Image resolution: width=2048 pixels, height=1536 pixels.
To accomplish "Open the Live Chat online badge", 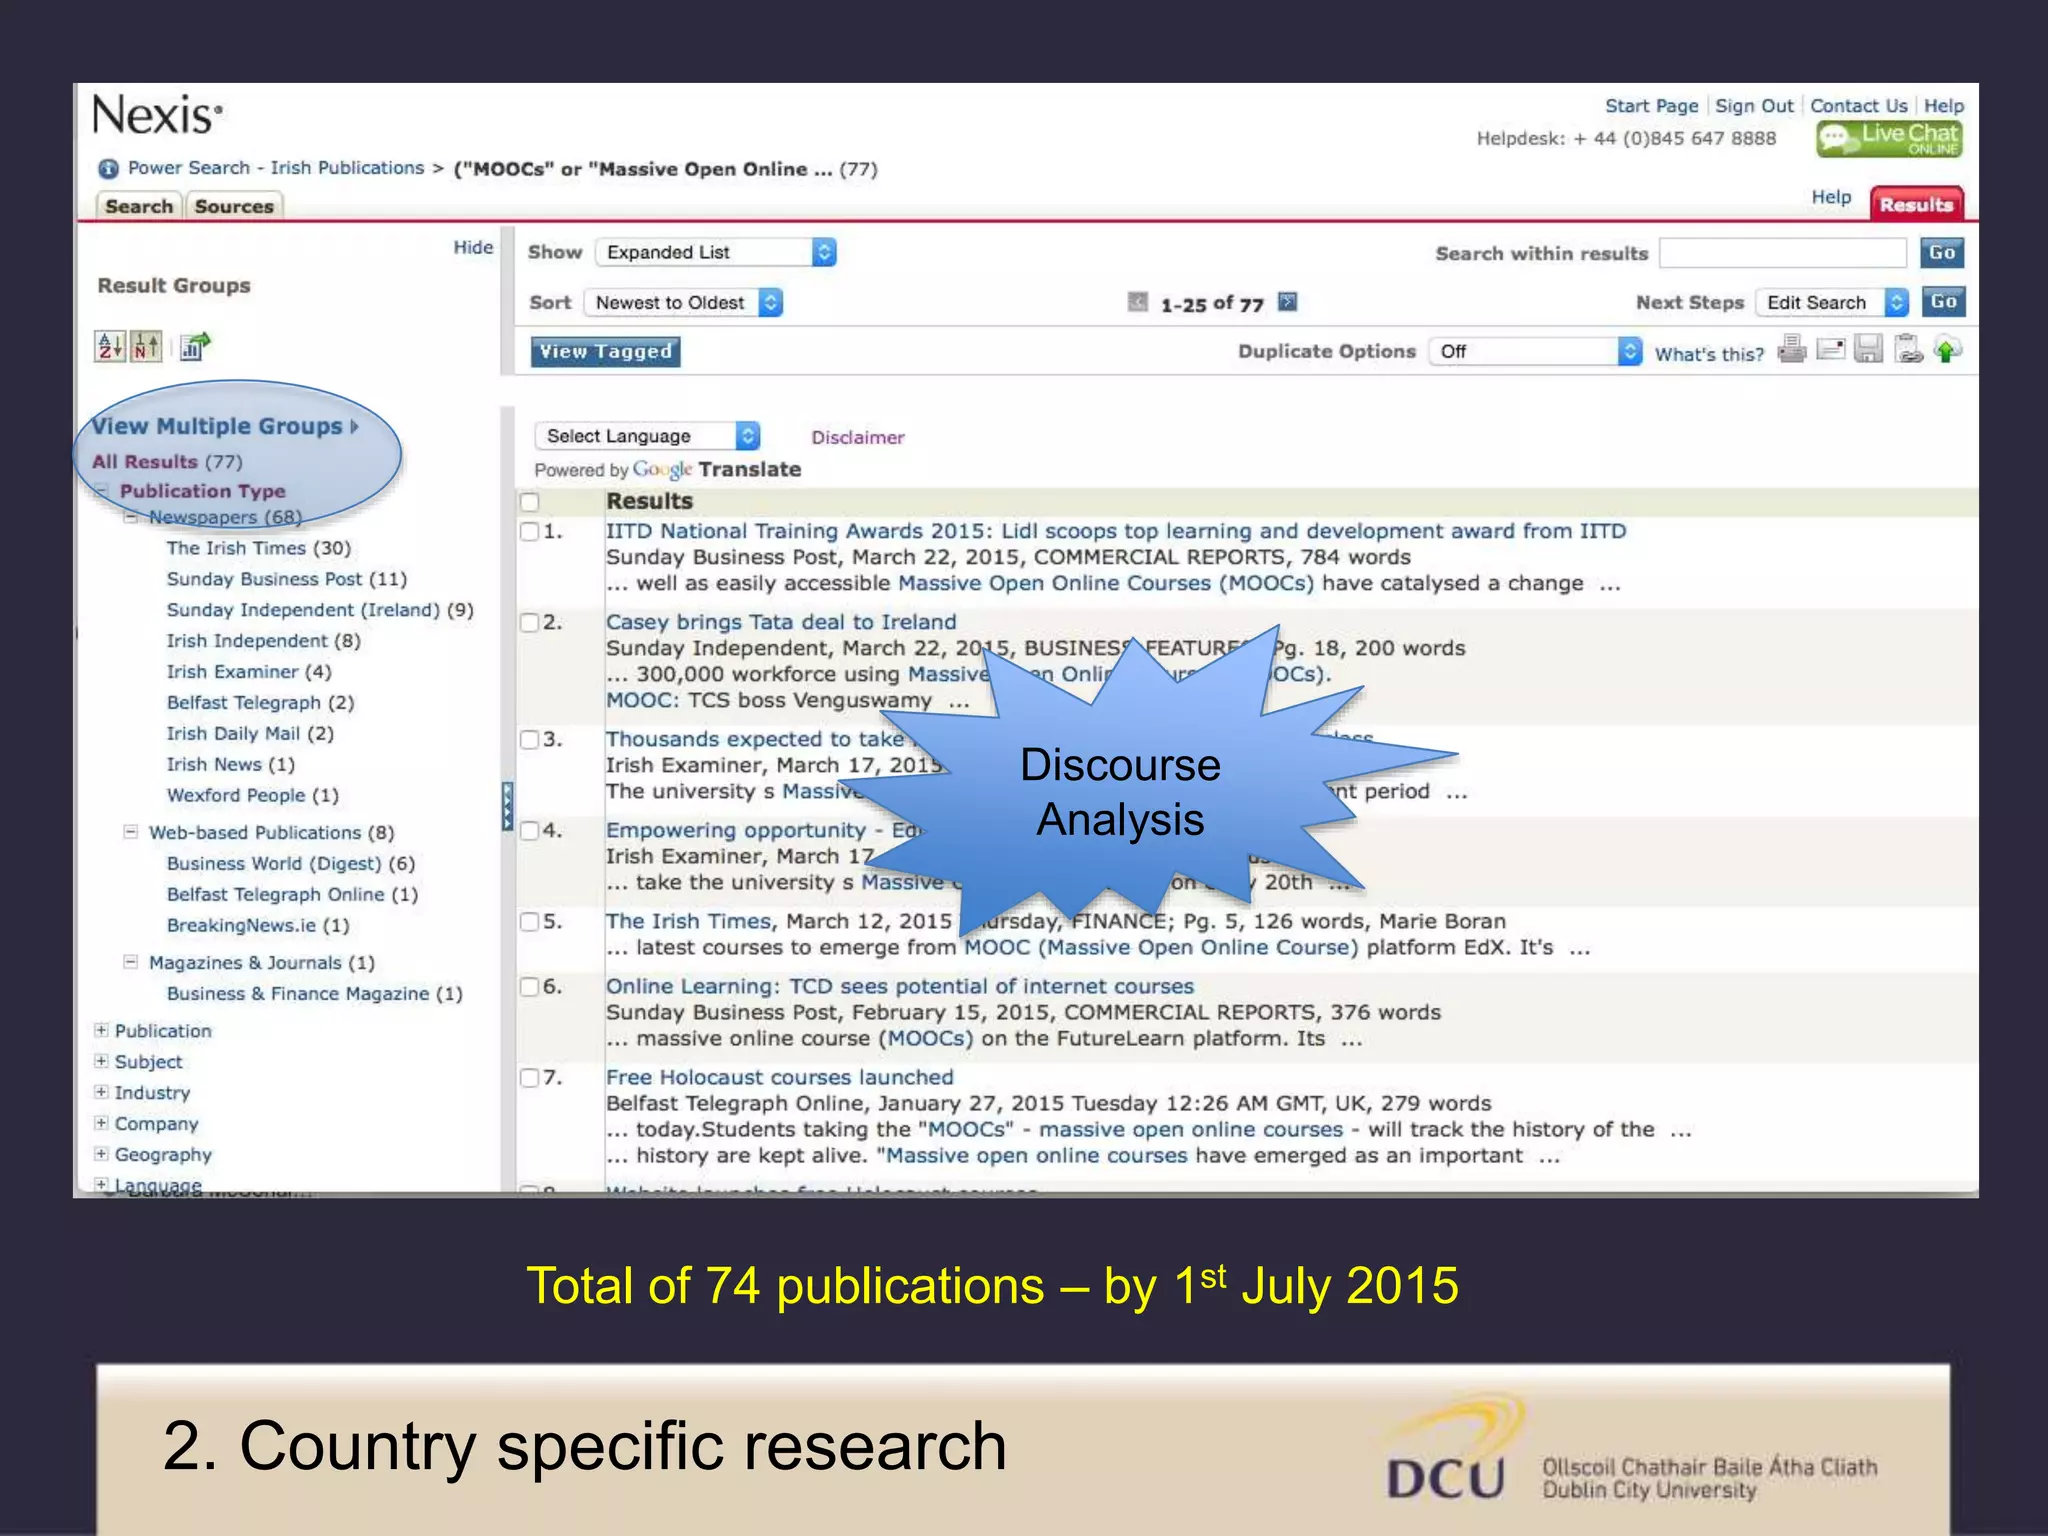I will pos(1889,139).
